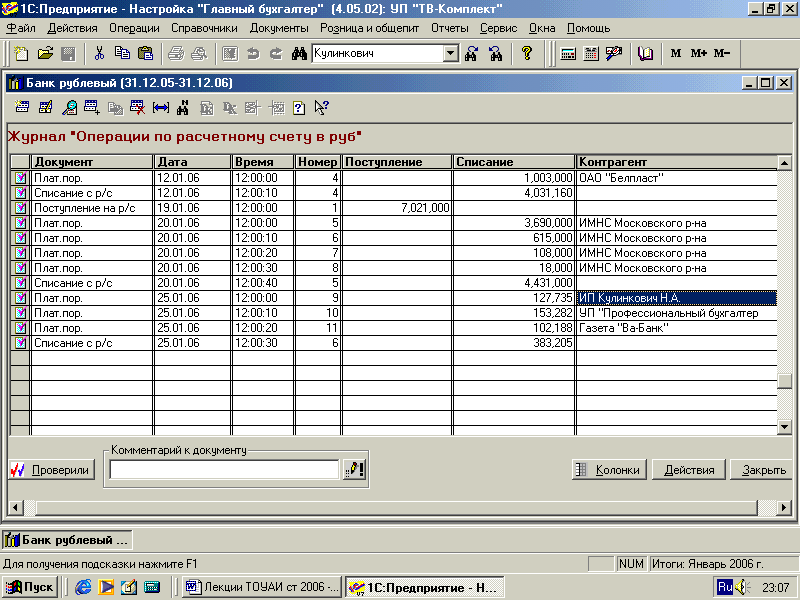Click the Redo arrow icon
800x600 pixels.
point(276,53)
